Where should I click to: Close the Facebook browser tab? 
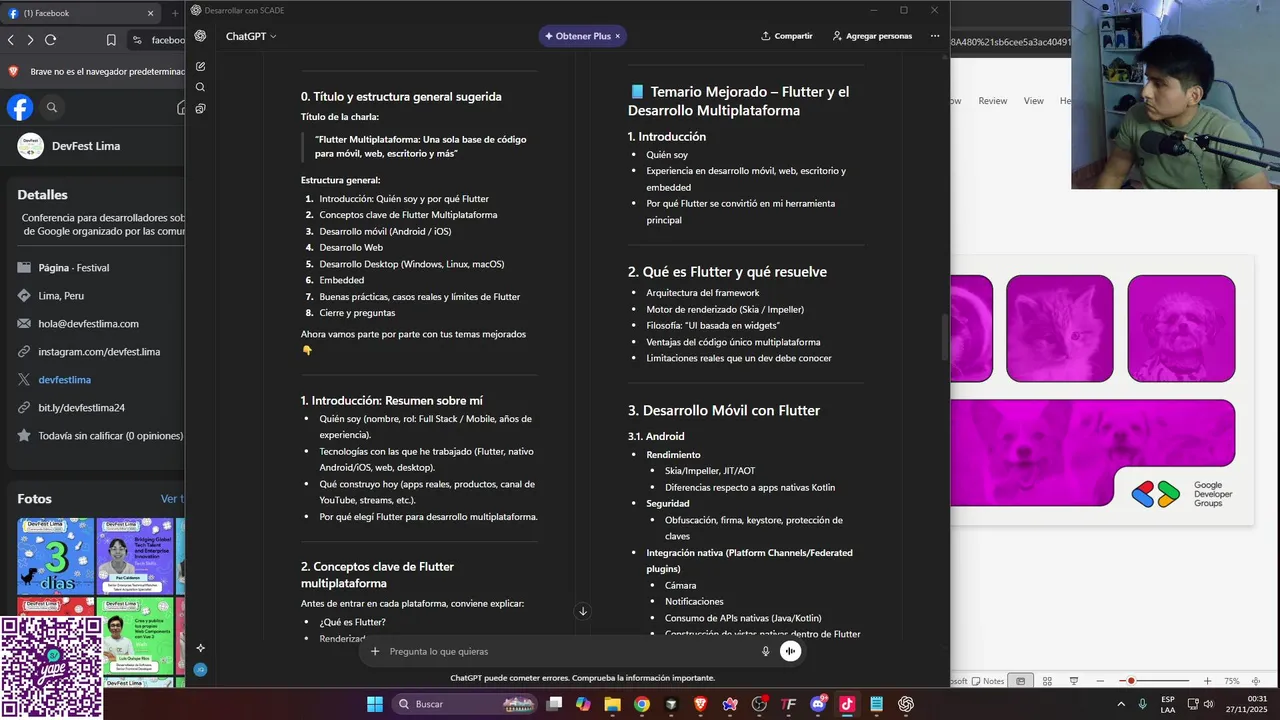pos(151,13)
